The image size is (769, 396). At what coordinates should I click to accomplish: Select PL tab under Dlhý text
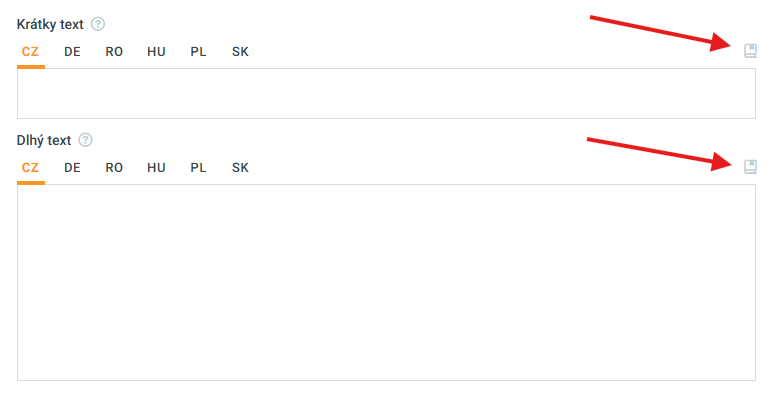[x=198, y=168]
